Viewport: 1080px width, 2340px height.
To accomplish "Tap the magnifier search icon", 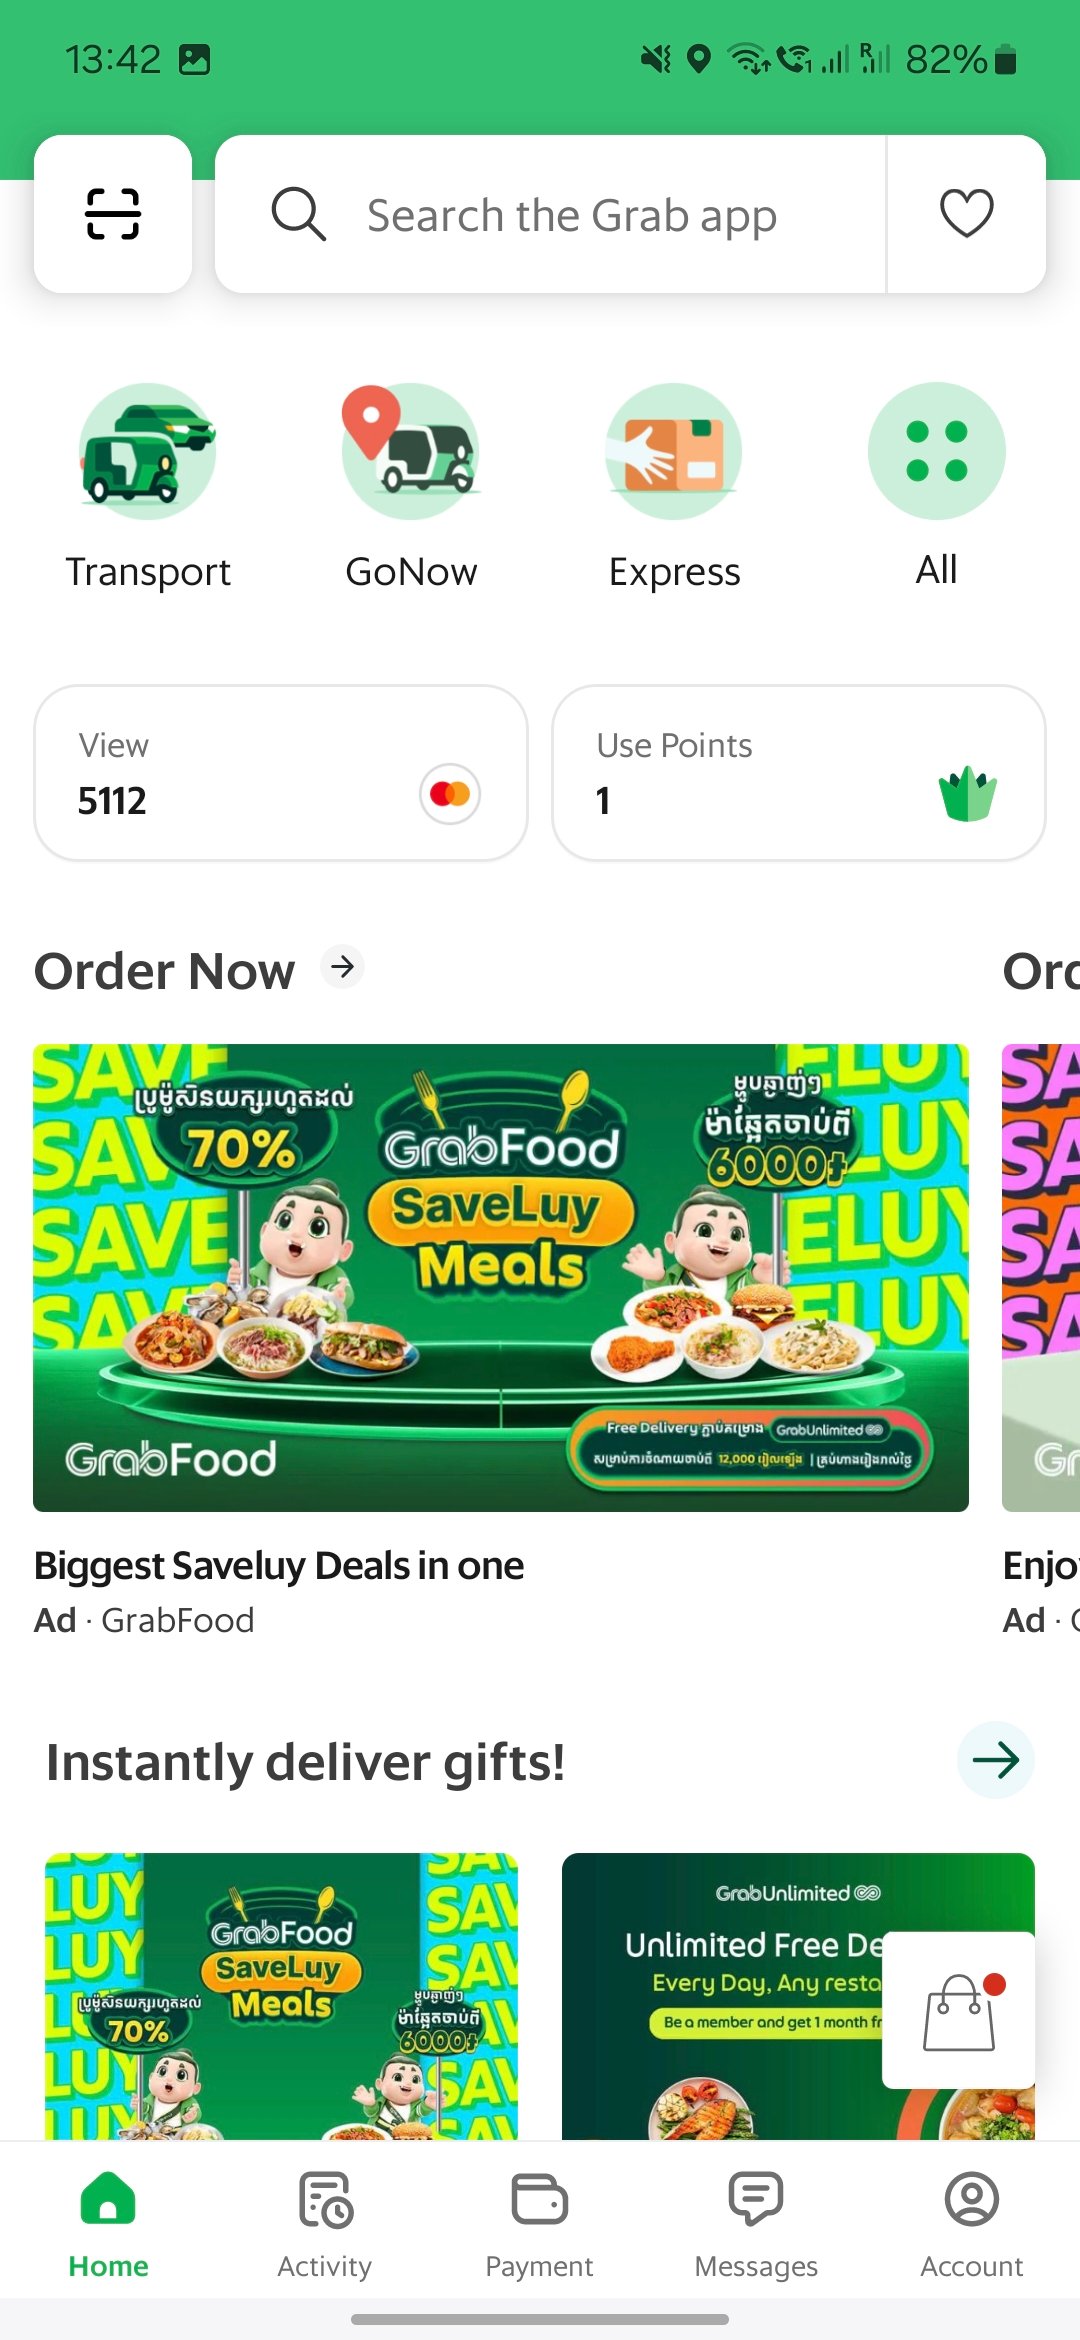I will pyautogui.click(x=298, y=214).
